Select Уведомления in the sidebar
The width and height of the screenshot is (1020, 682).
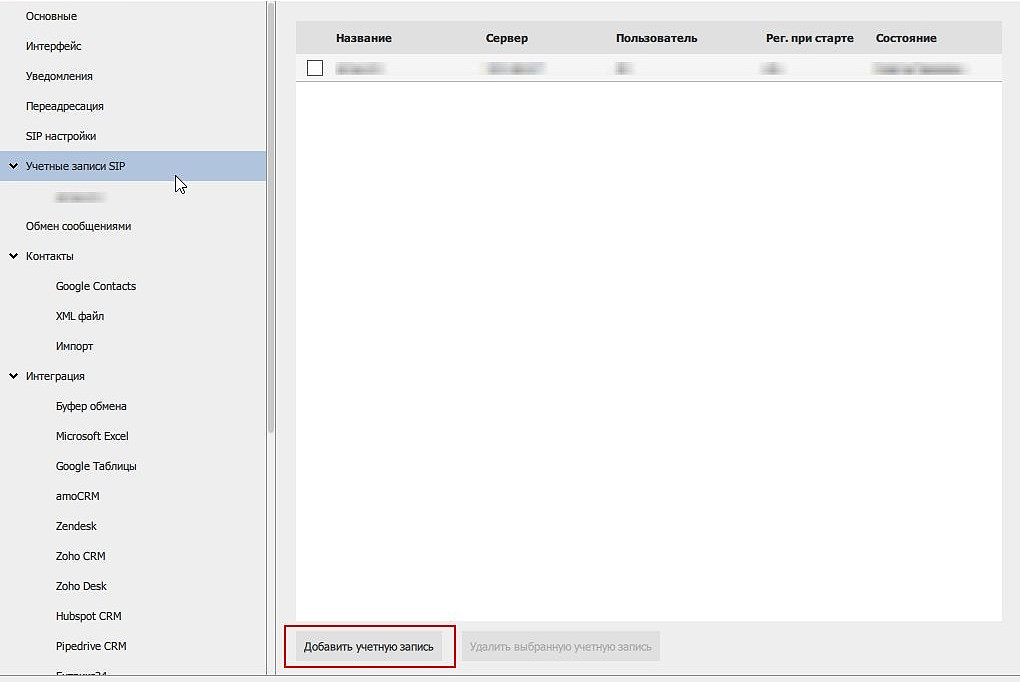pyautogui.click(x=59, y=76)
